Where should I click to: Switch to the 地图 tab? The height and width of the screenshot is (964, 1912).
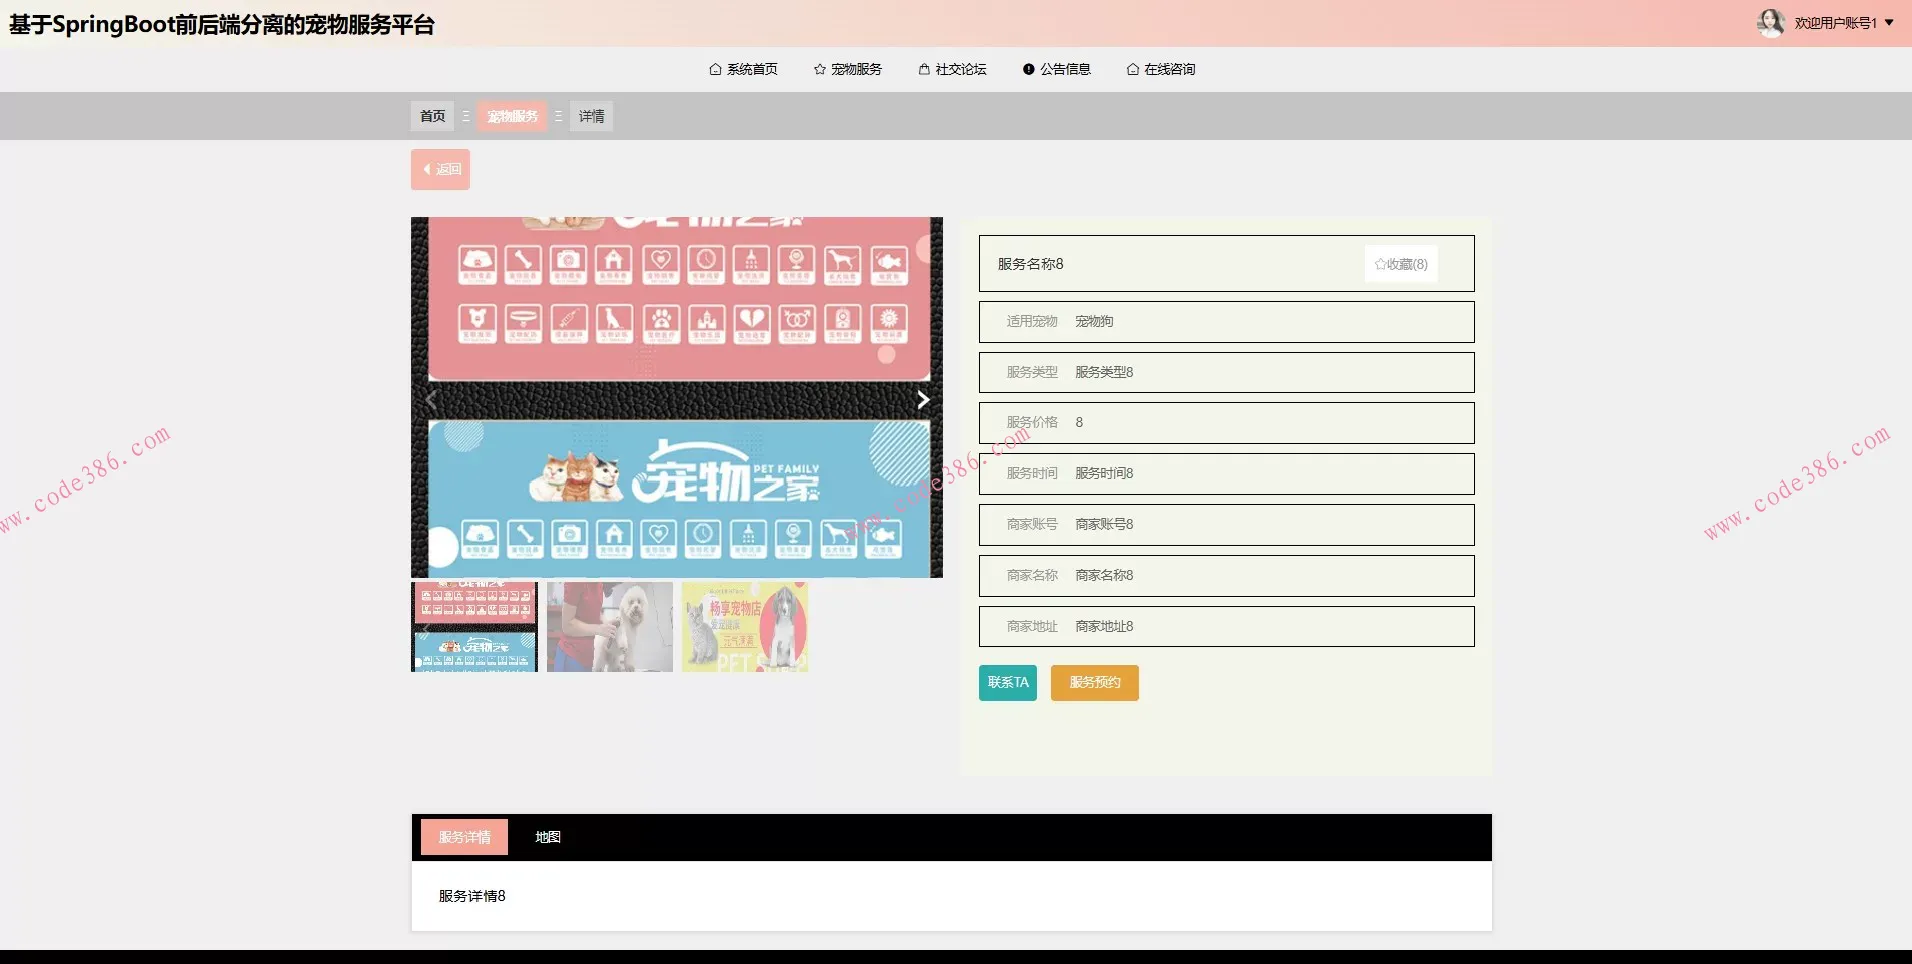click(x=547, y=837)
